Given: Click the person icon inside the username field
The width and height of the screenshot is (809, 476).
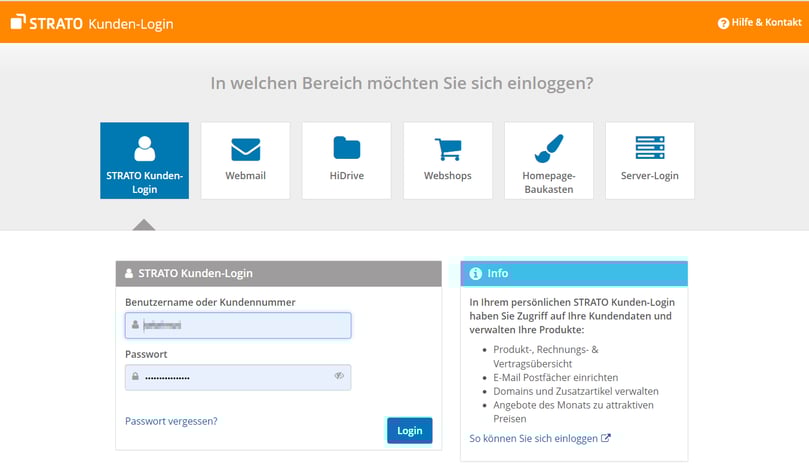Looking at the screenshot, I should click(135, 325).
